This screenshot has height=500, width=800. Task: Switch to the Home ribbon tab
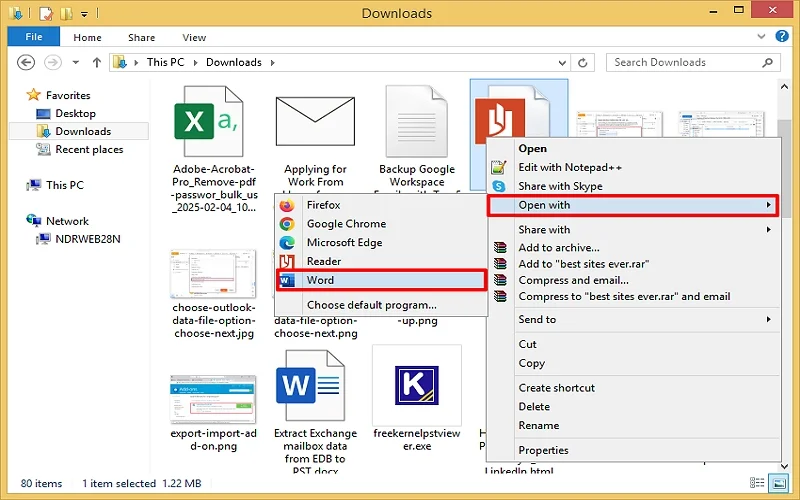pos(87,37)
